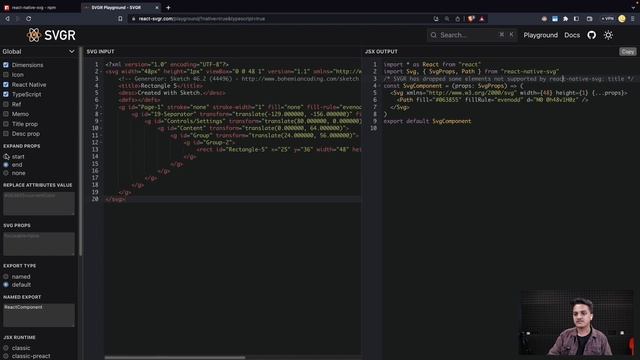Copy the JSX output with Copy button
This screenshot has height=360, width=640.
(x=627, y=51)
